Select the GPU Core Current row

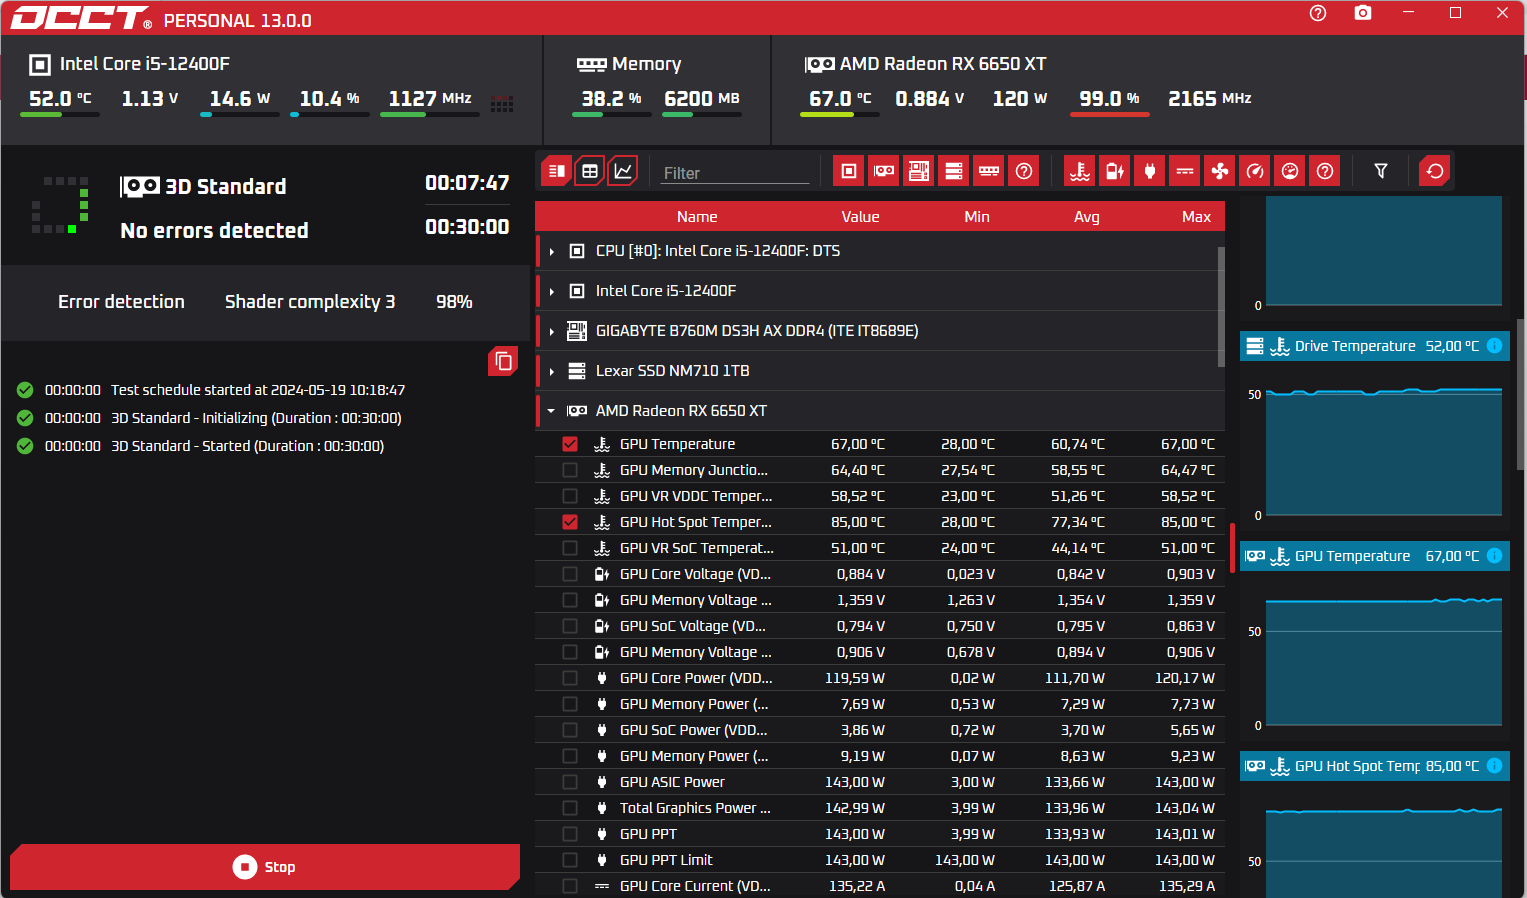(x=880, y=886)
